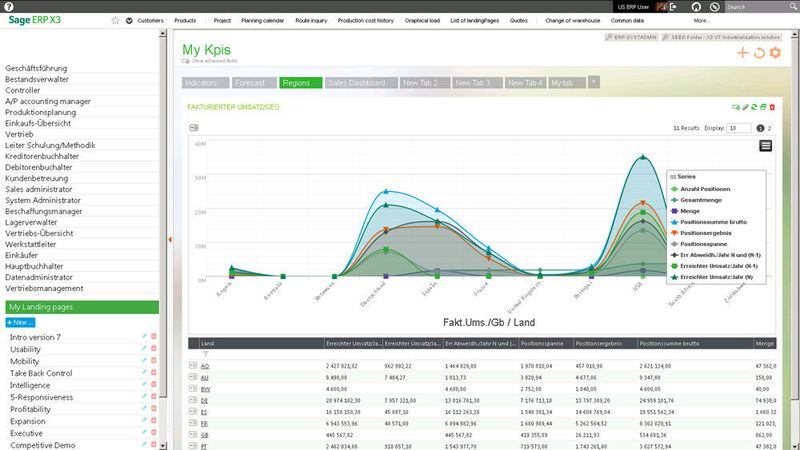Edit the widget with the pencil icon

coord(745,107)
